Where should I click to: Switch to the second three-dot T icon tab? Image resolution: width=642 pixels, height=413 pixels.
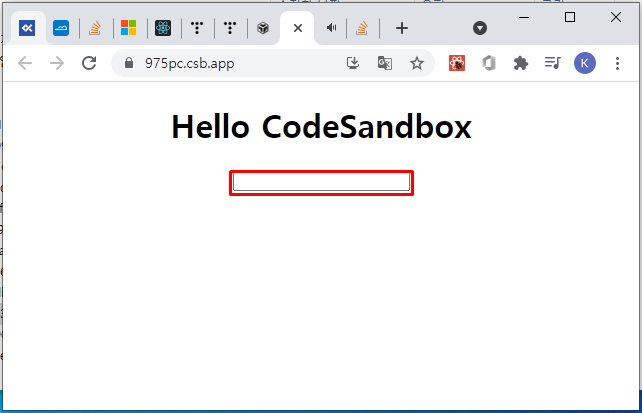(x=230, y=28)
